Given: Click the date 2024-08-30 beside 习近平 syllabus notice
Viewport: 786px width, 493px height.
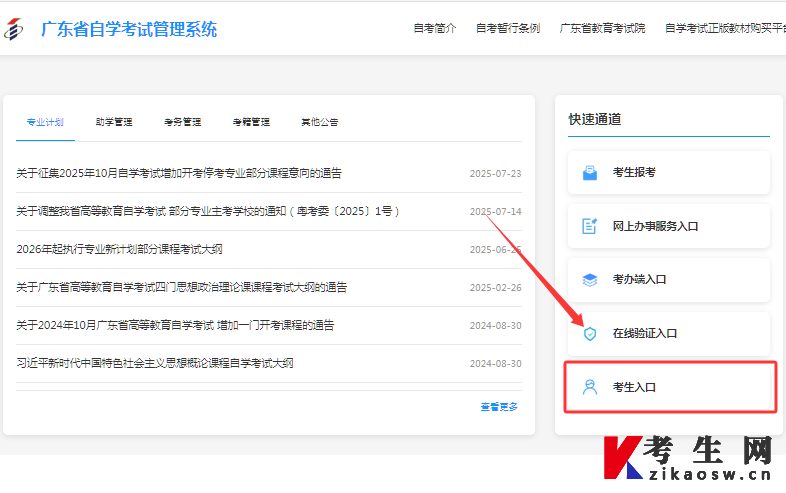Looking at the screenshot, I should 495,364.
